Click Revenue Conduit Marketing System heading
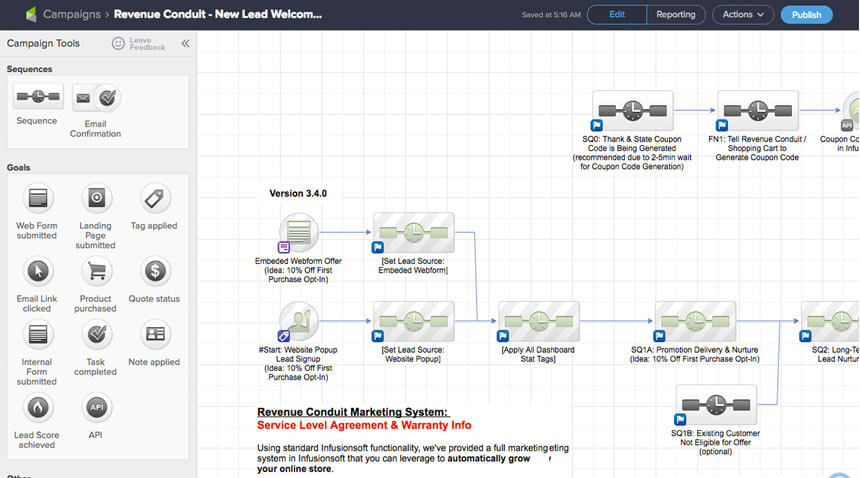 pos(353,412)
